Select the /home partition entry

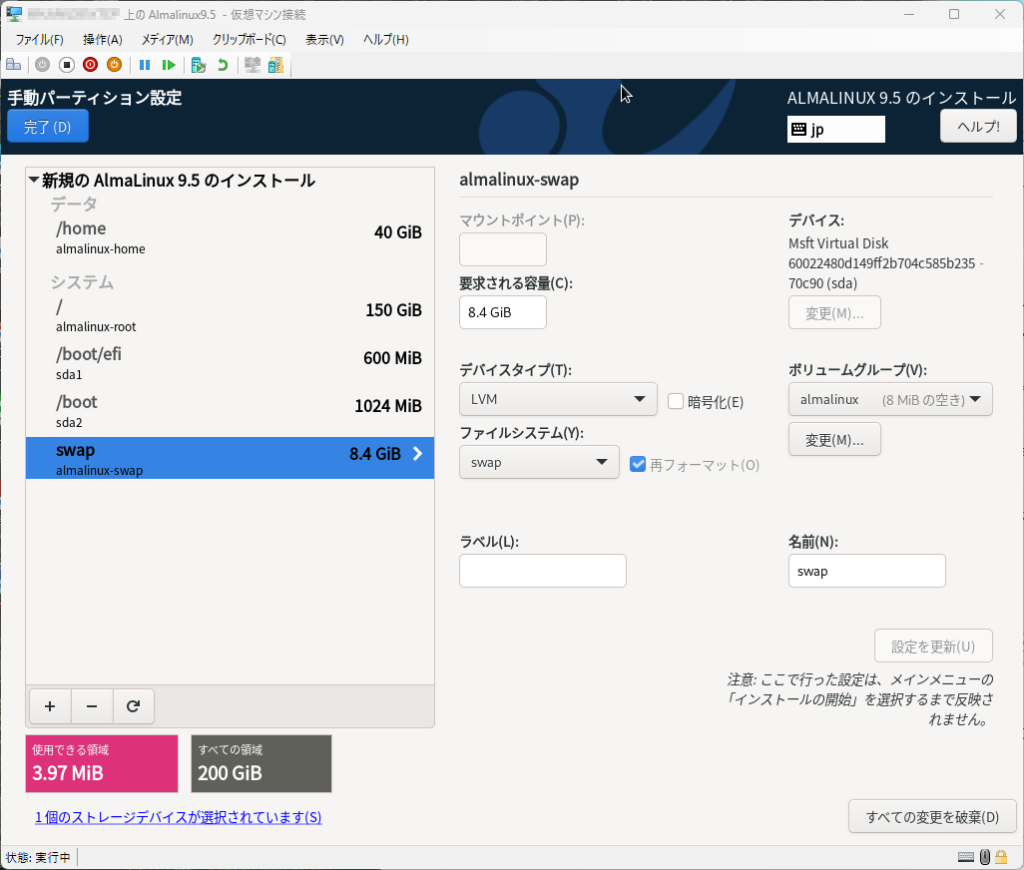[x=230, y=238]
